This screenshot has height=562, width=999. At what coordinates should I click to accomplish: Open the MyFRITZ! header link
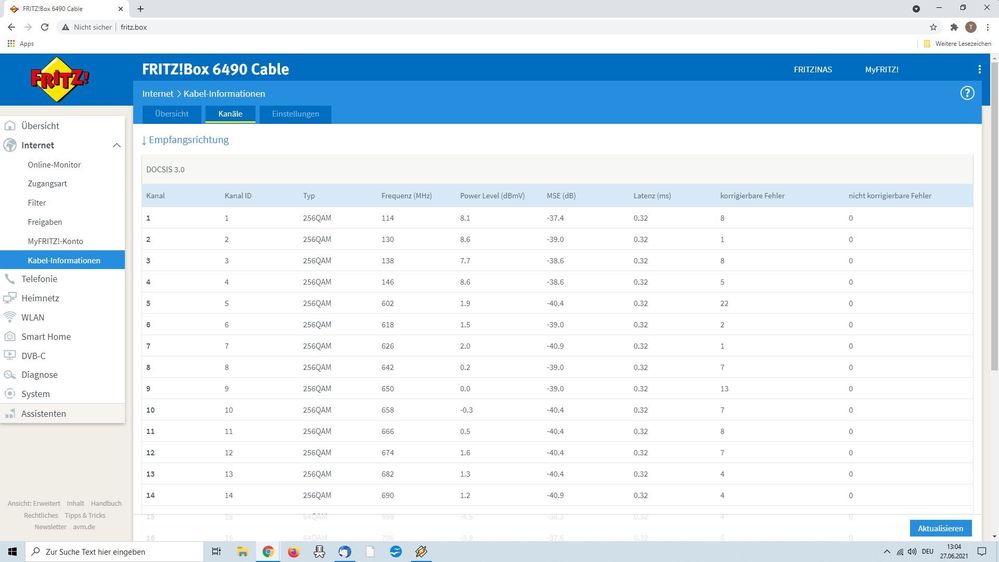pos(881,69)
